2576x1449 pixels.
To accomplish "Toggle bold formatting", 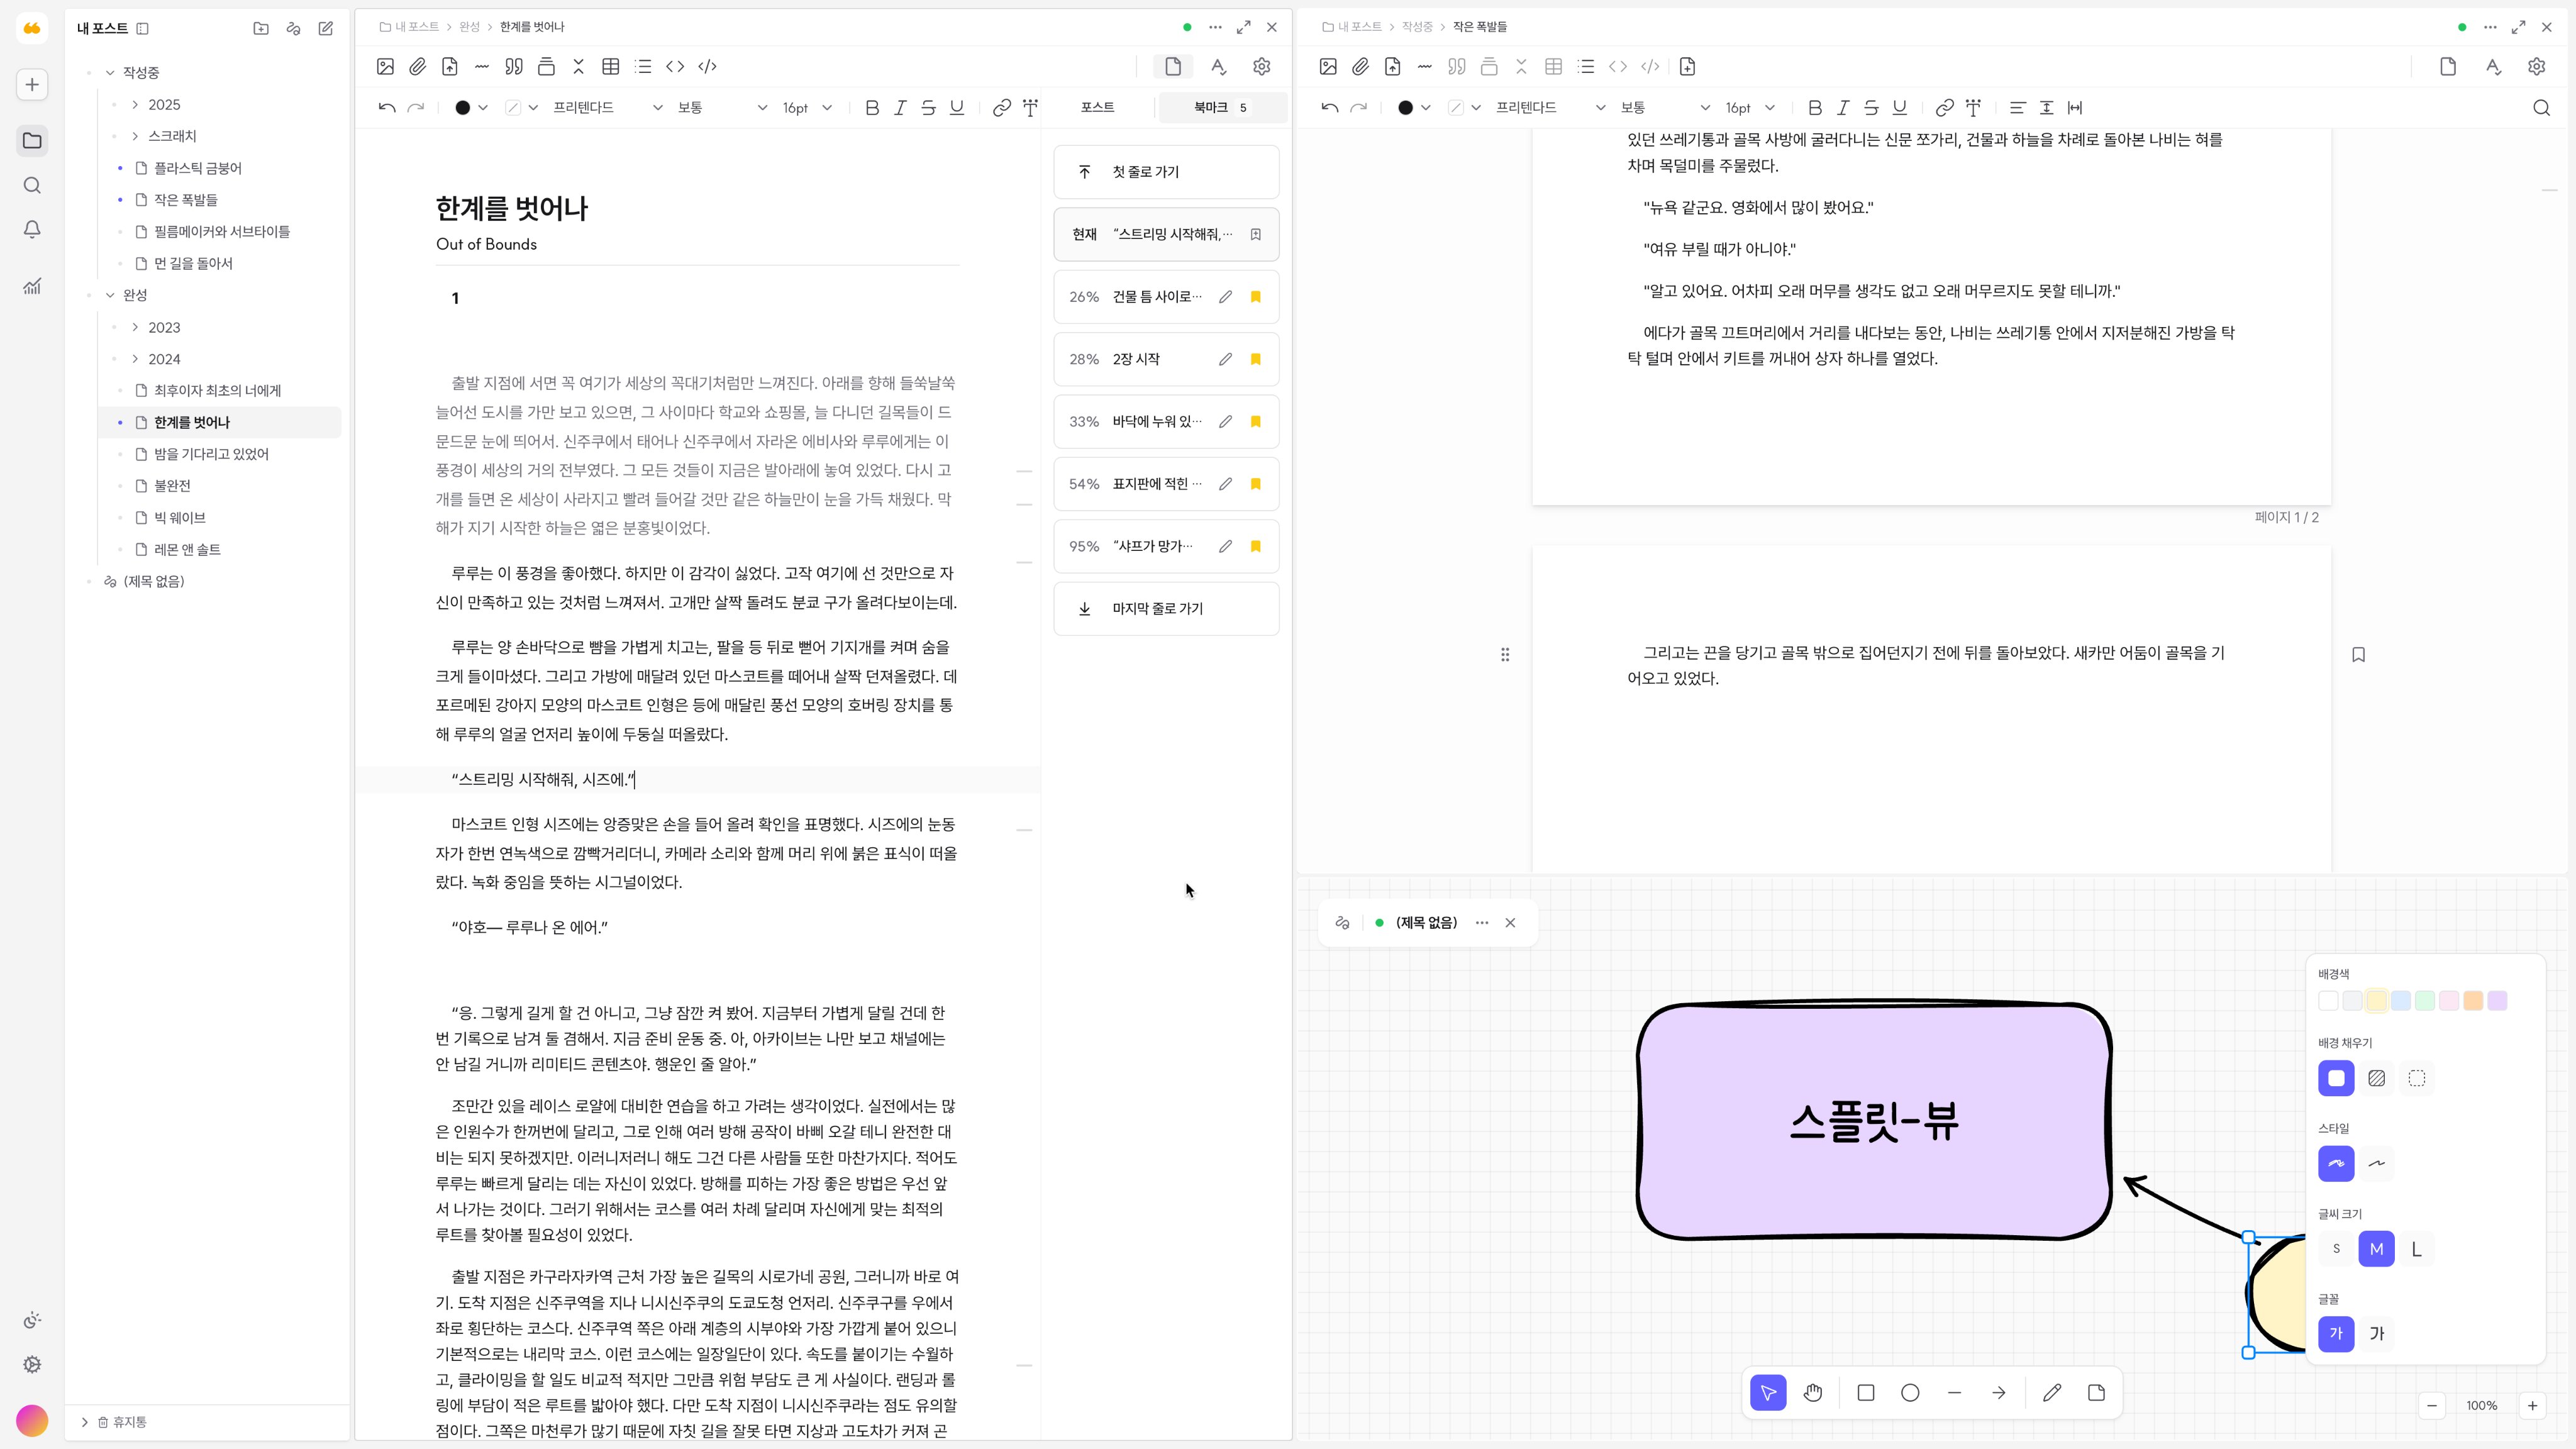I will click(872, 107).
